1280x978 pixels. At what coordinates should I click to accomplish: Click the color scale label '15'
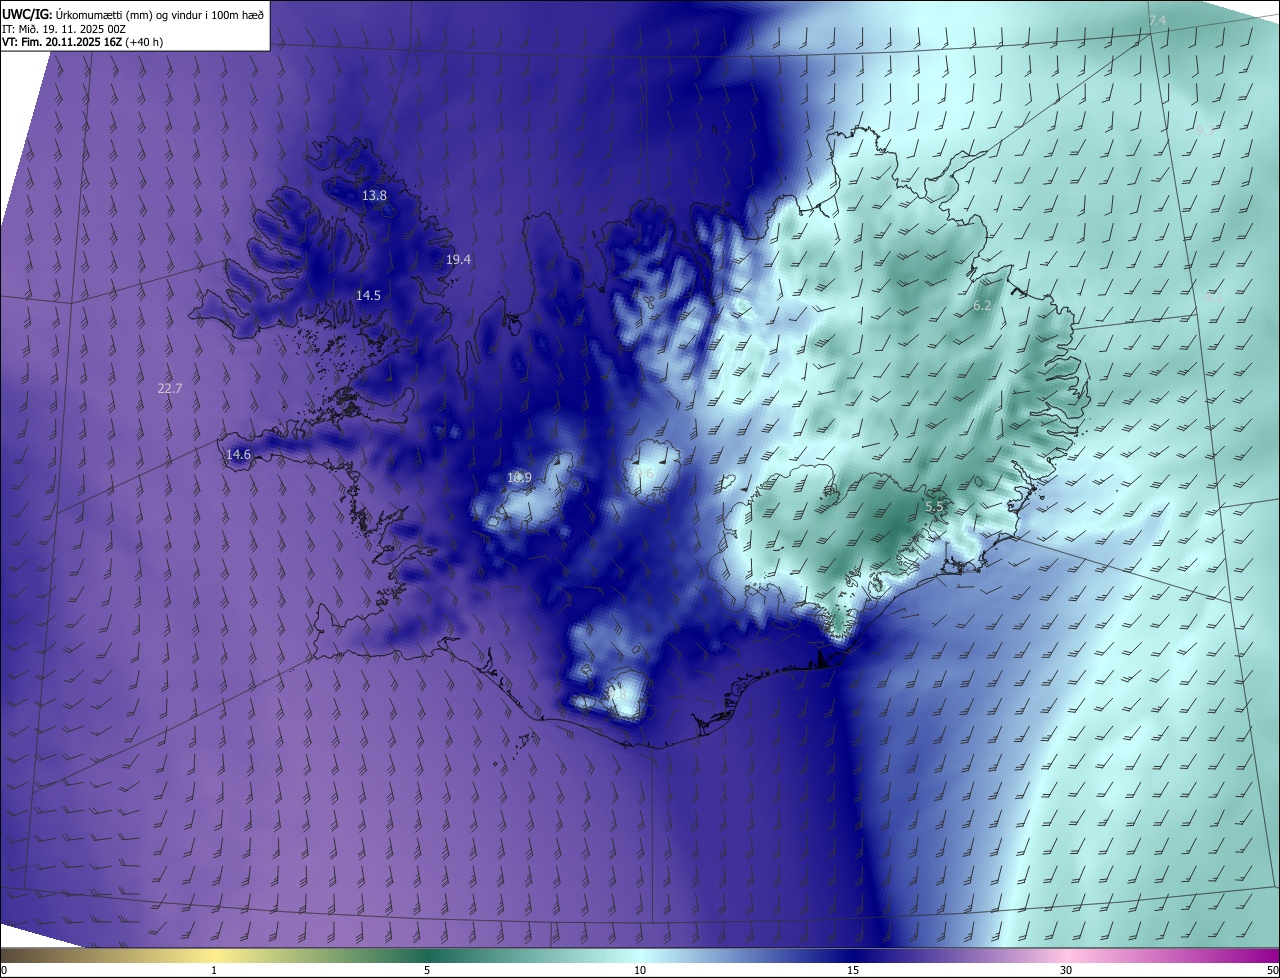[853, 970]
